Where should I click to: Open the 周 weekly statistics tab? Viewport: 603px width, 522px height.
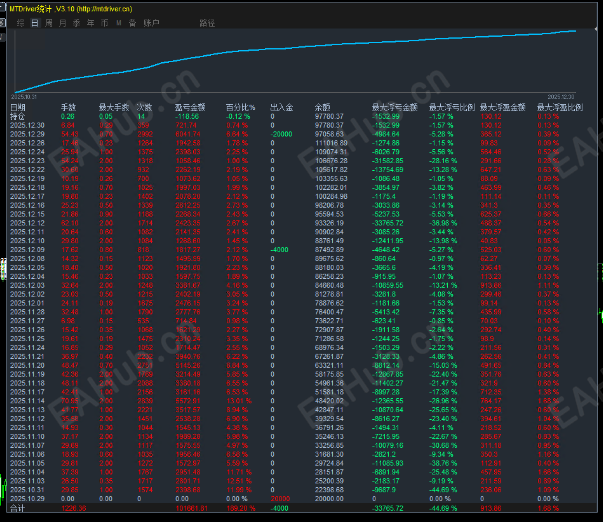tap(48, 23)
